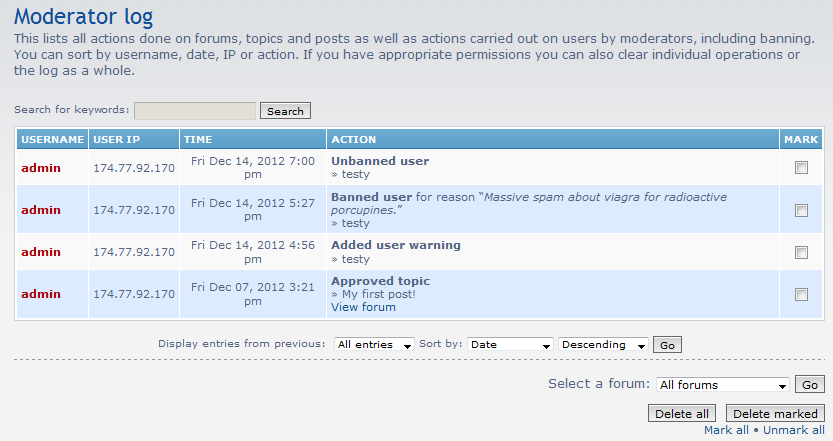Open the 'All entries' time range dropdown
The width and height of the screenshot is (833, 441).
(x=375, y=345)
